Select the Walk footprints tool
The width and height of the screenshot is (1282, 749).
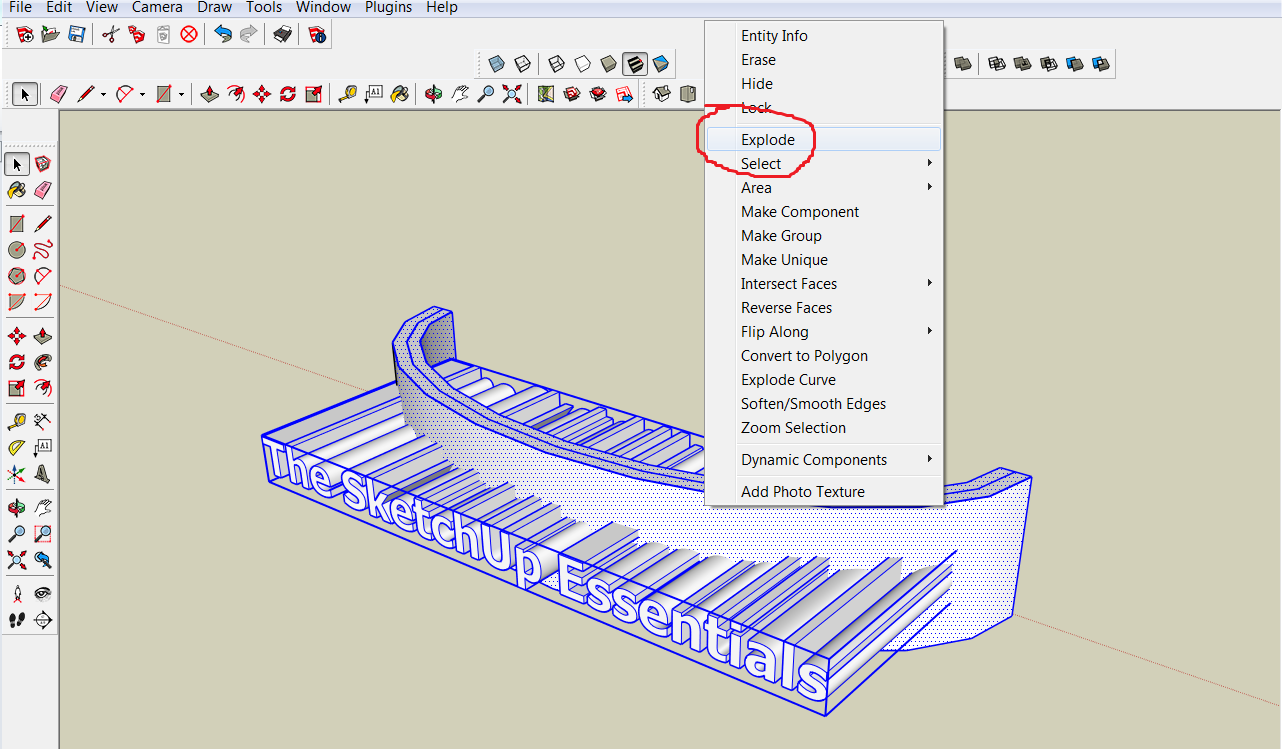point(17,620)
